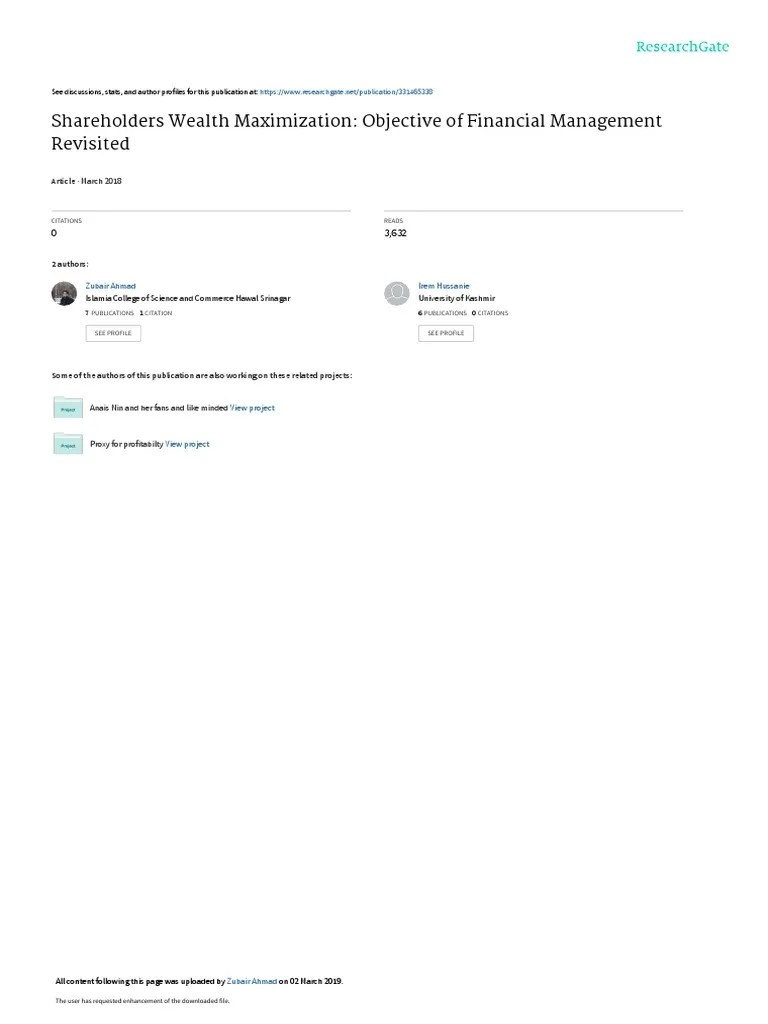Open the researchgate.net publication URL link
768x1024 pixels.
(x=346, y=92)
